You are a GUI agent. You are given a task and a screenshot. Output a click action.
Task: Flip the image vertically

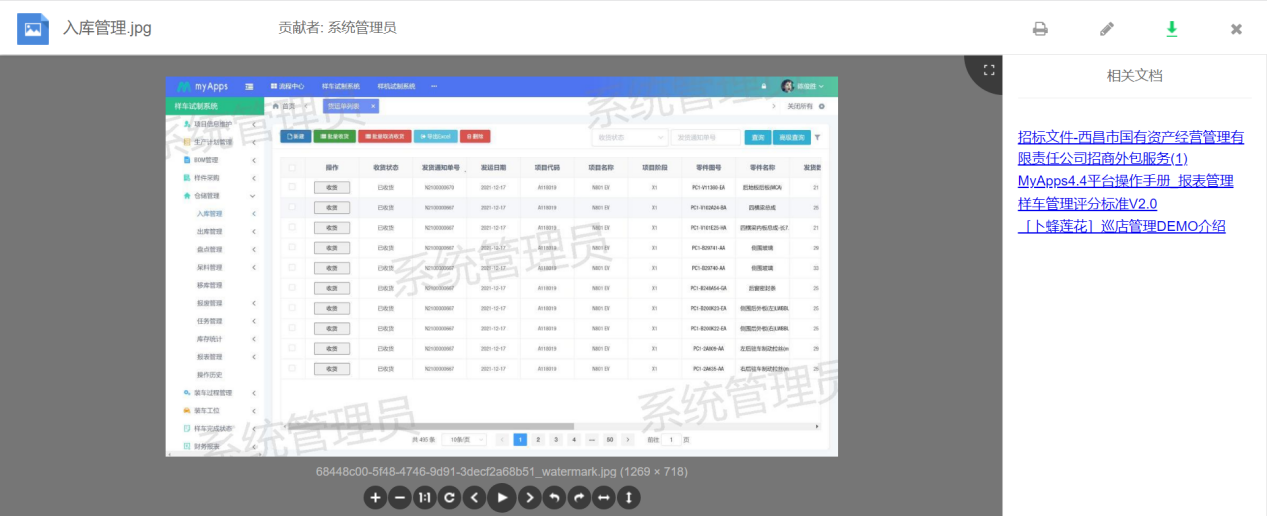click(x=629, y=497)
